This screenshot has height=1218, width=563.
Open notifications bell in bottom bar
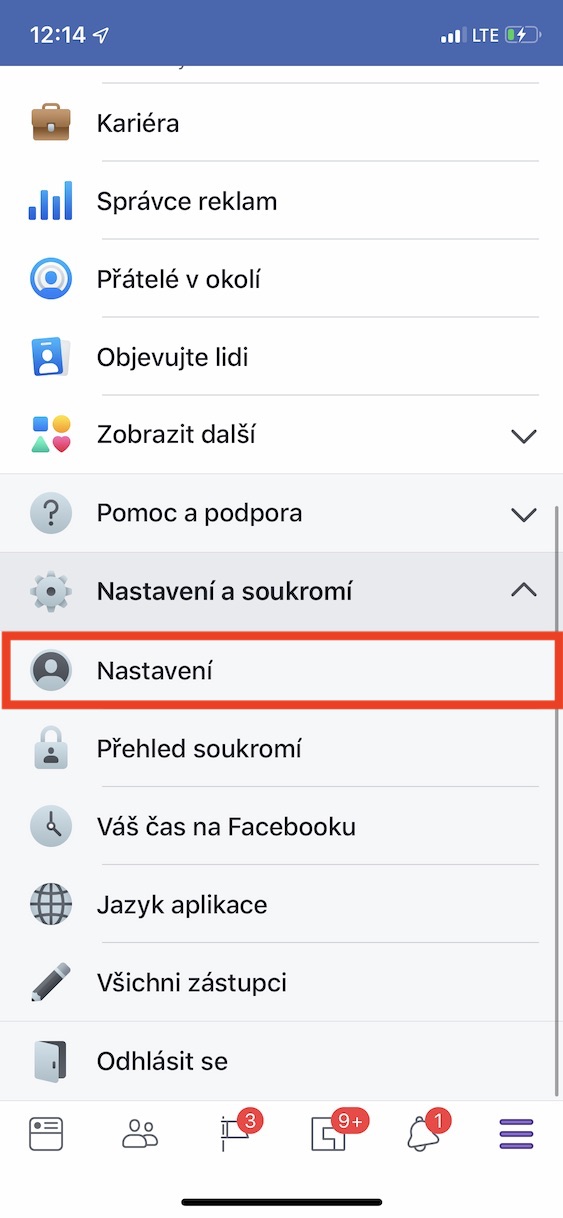pyautogui.click(x=425, y=1132)
